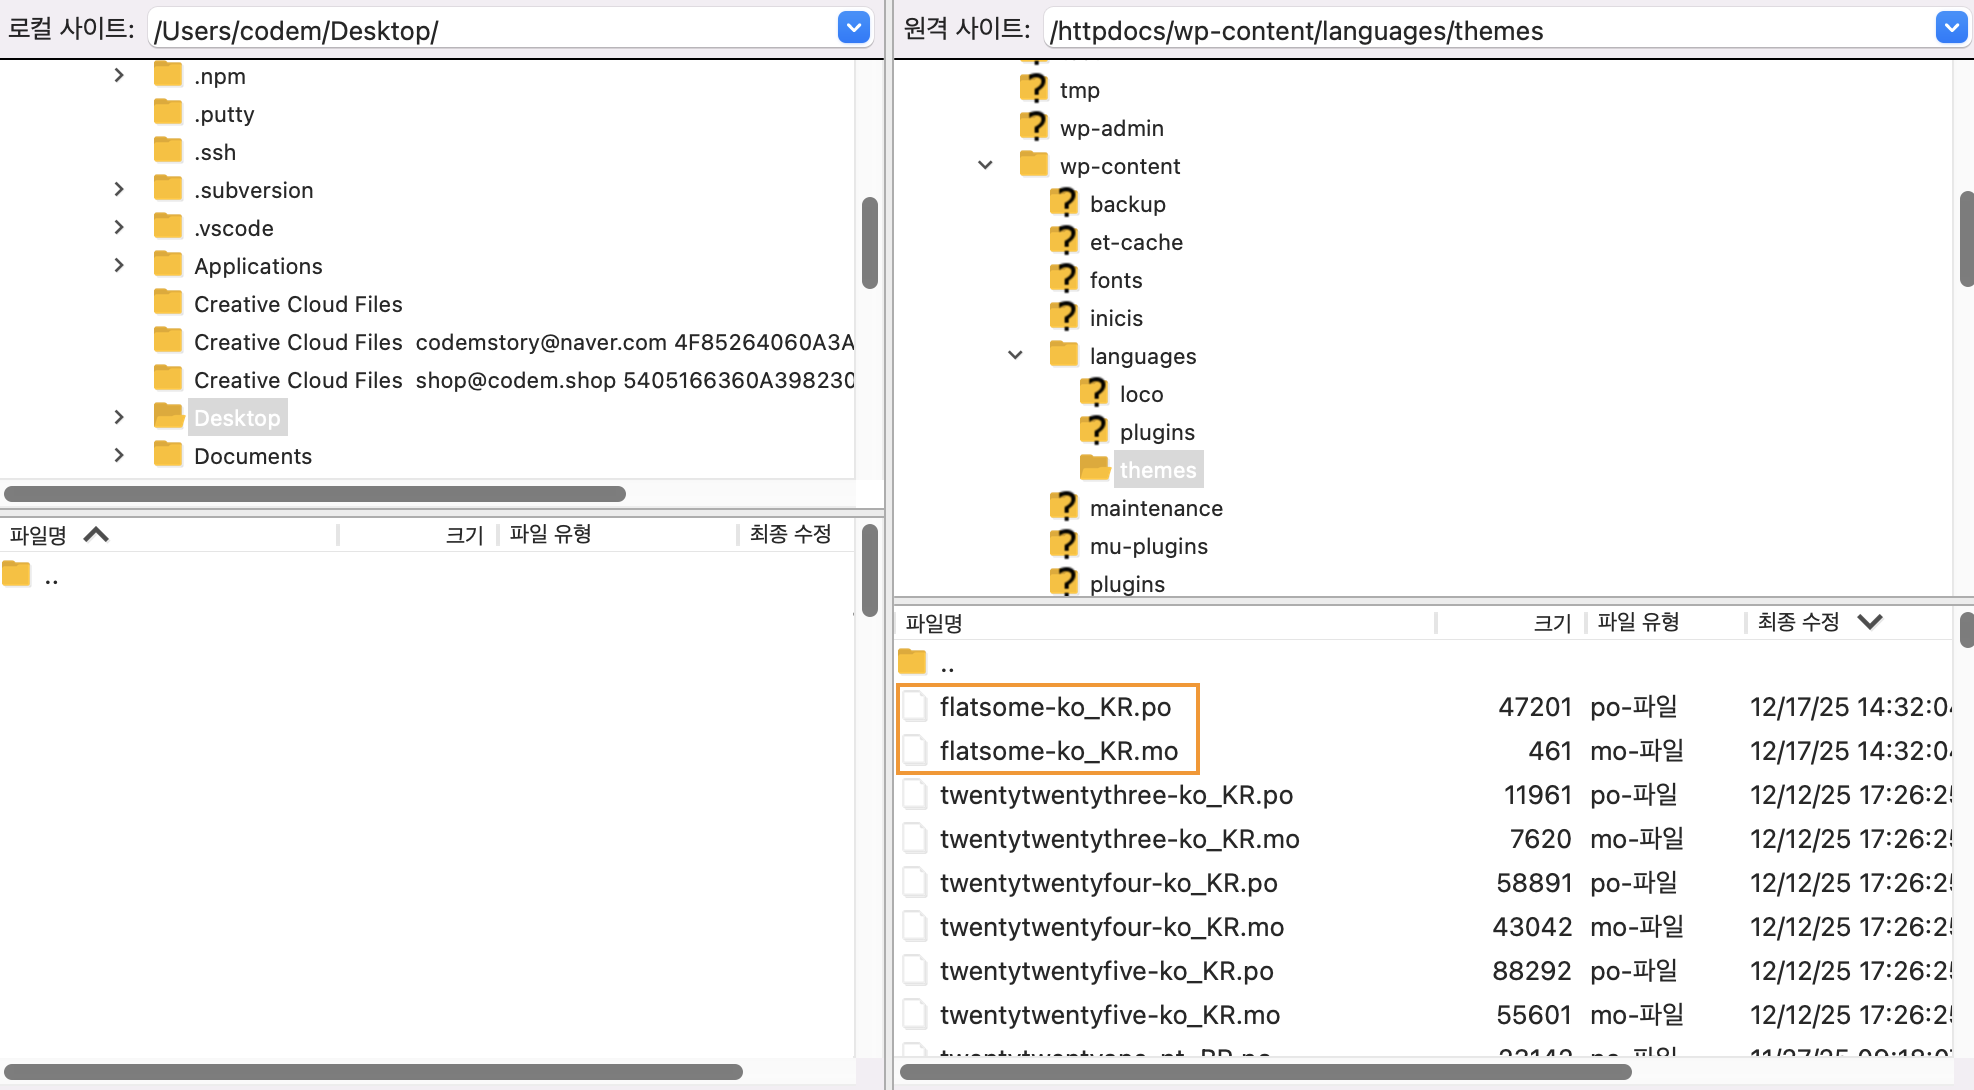Click the question-mark folder icon for wp-admin
1974x1090 pixels.
(1034, 127)
